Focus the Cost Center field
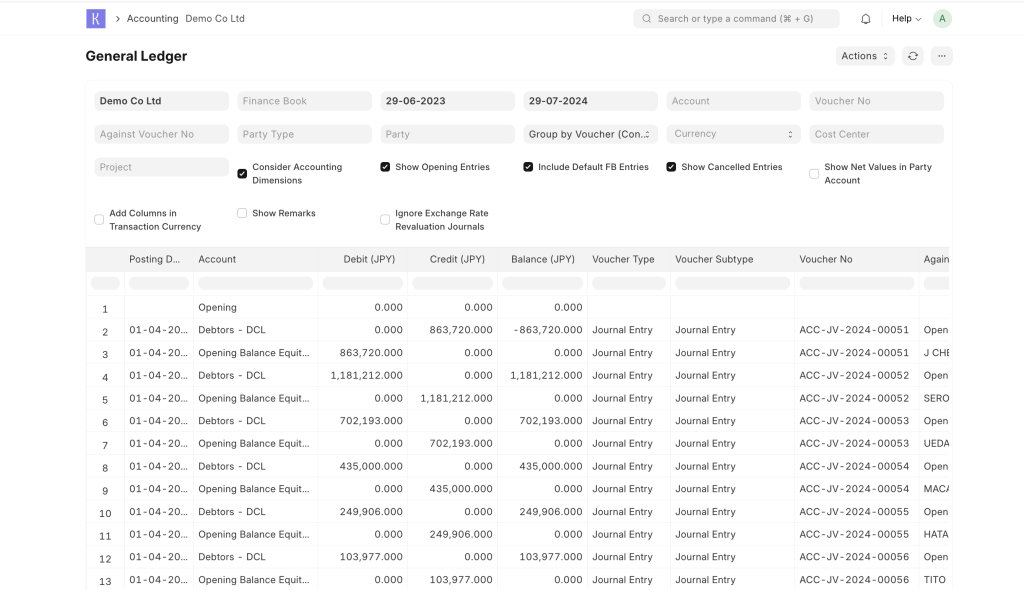This screenshot has width=1024, height=590. point(876,134)
